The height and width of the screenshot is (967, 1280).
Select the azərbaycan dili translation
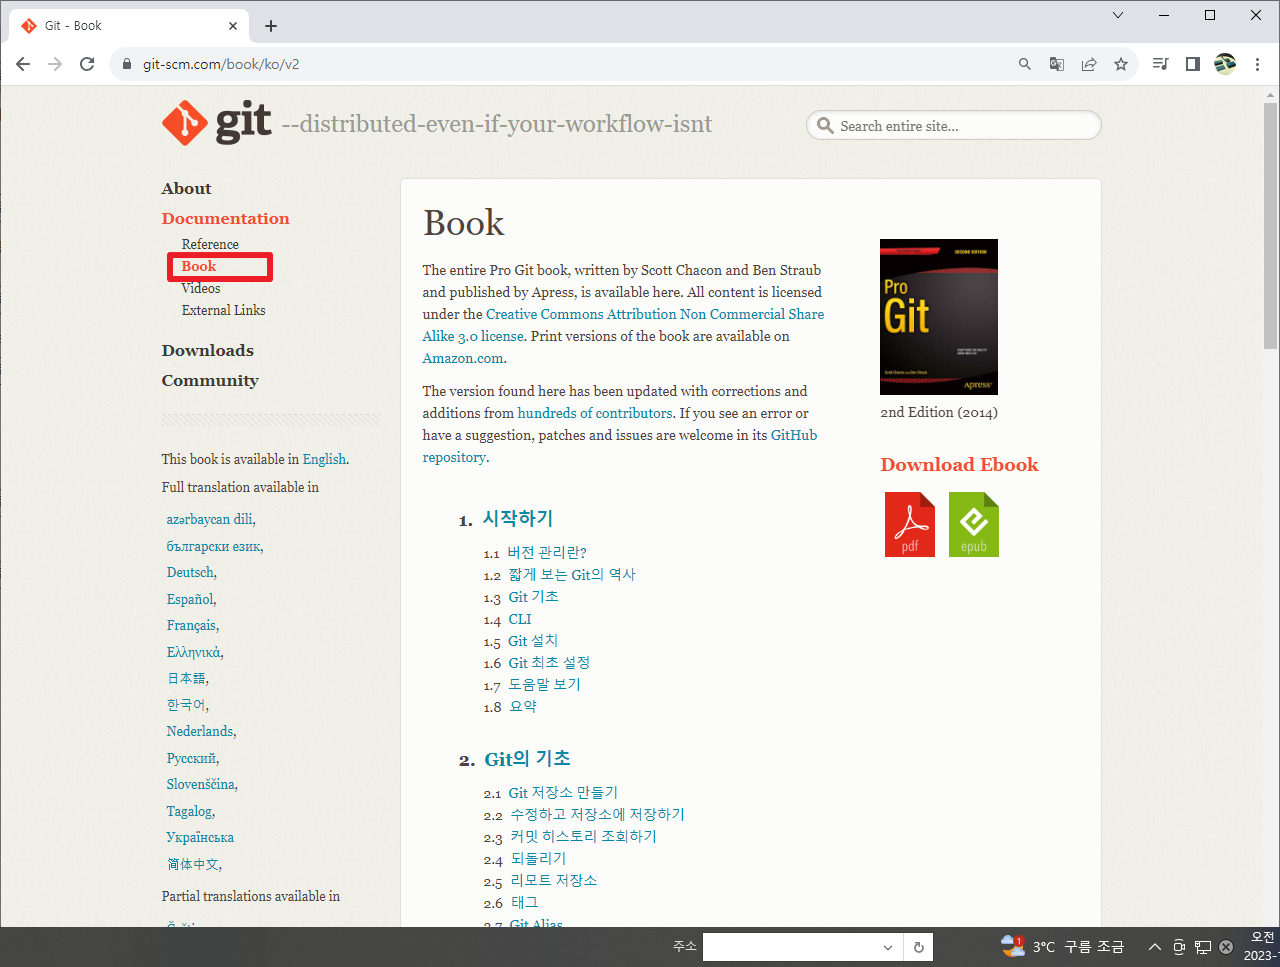click(x=210, y=519)
